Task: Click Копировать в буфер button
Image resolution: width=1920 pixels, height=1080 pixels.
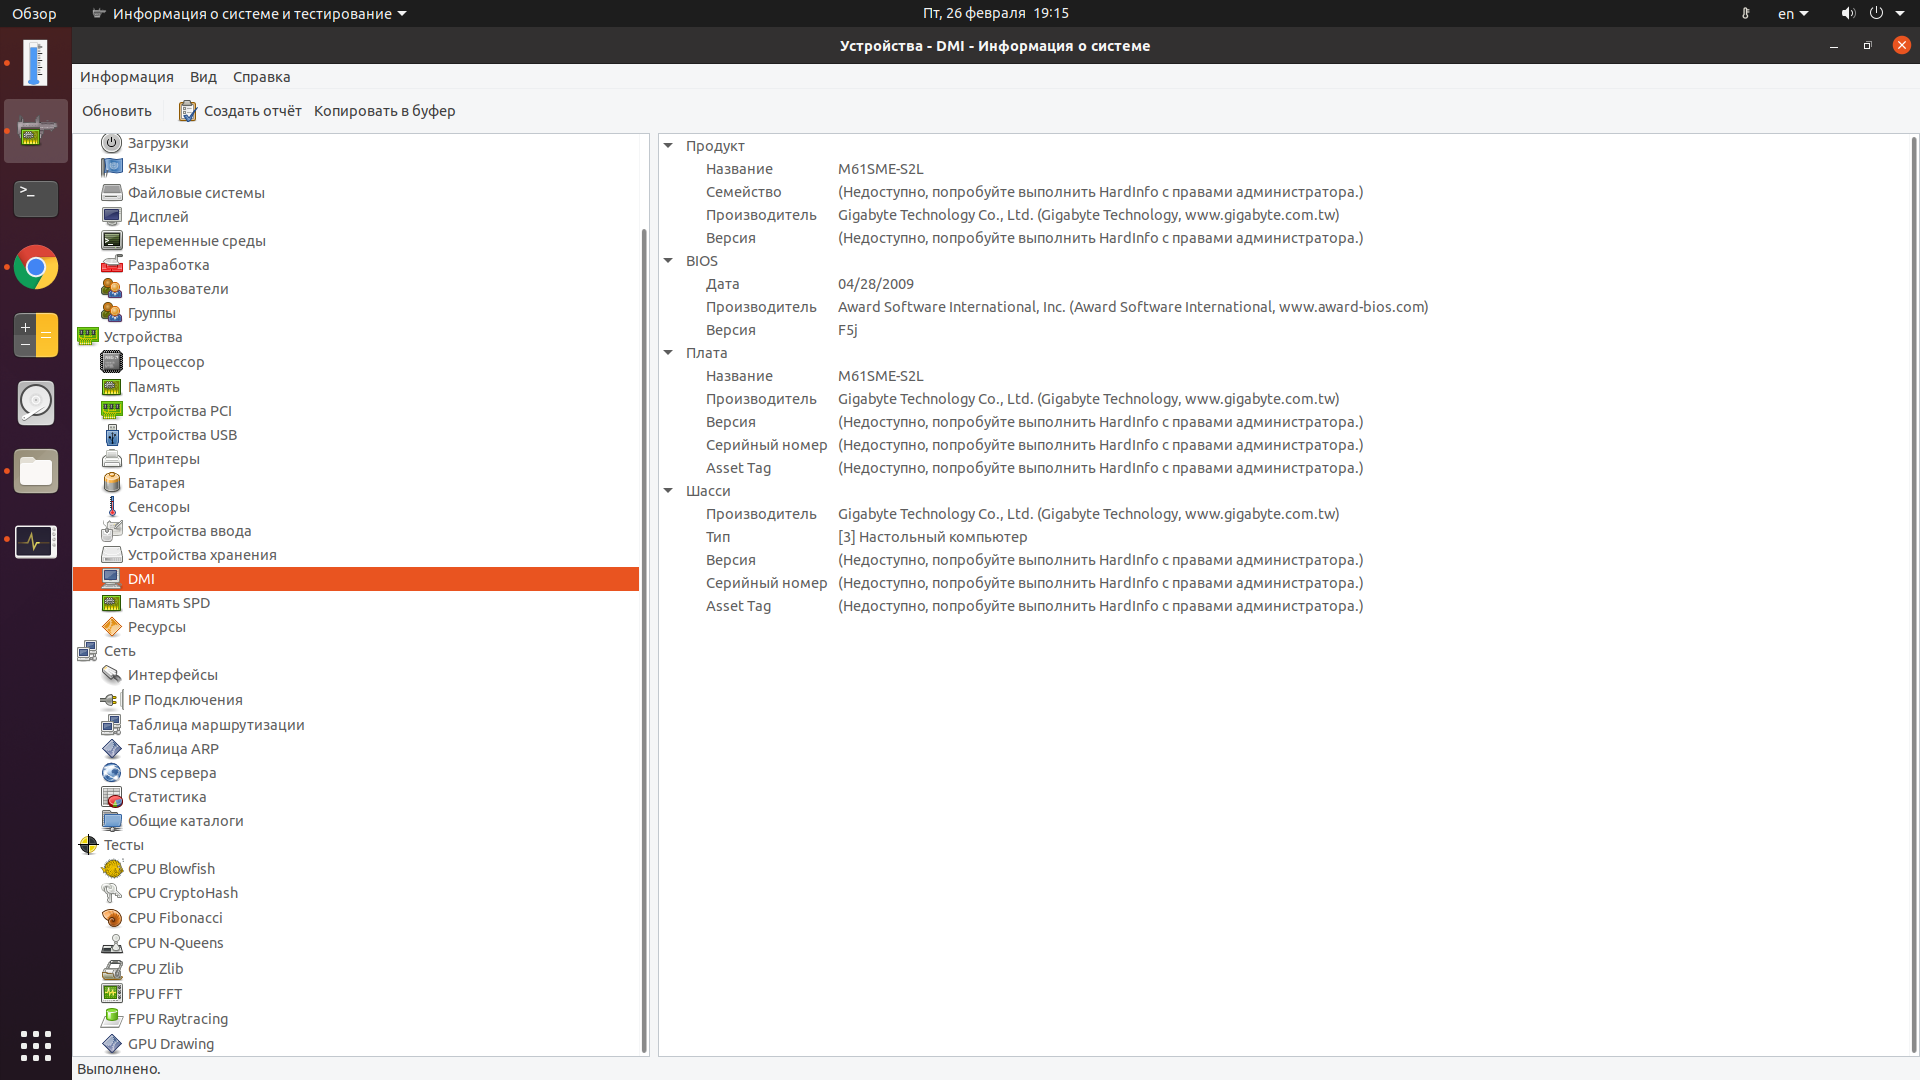Action: [x=384, y=111]
